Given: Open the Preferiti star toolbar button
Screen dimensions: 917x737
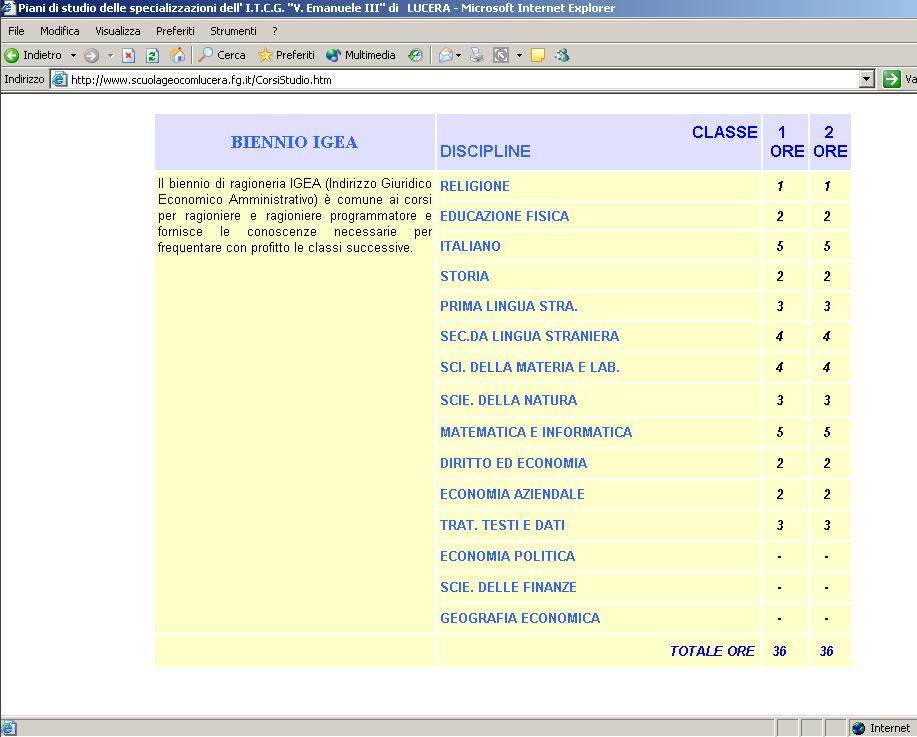Looking at the screenshot, I should tap(286, 55).
